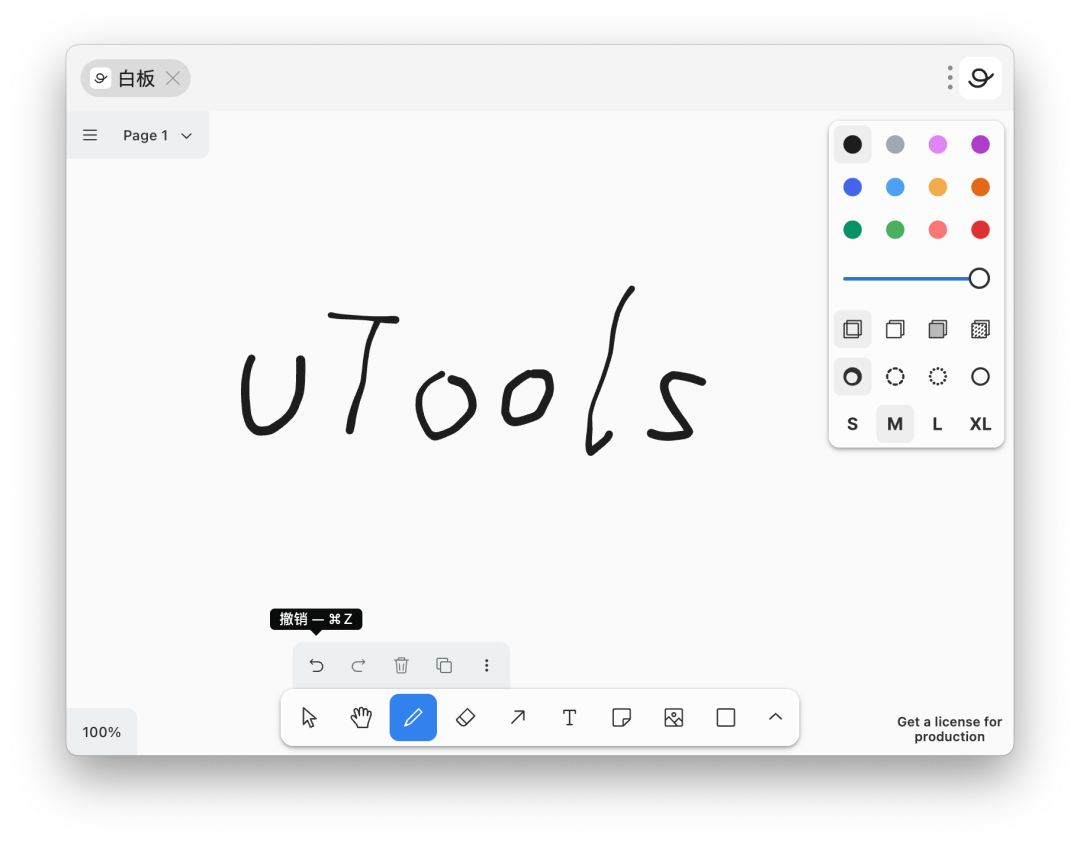Image resolution: width=1080 pixels, height=843 pixels.
Task: Click the uTools logo button top right
Action: [x=981, y=78]
